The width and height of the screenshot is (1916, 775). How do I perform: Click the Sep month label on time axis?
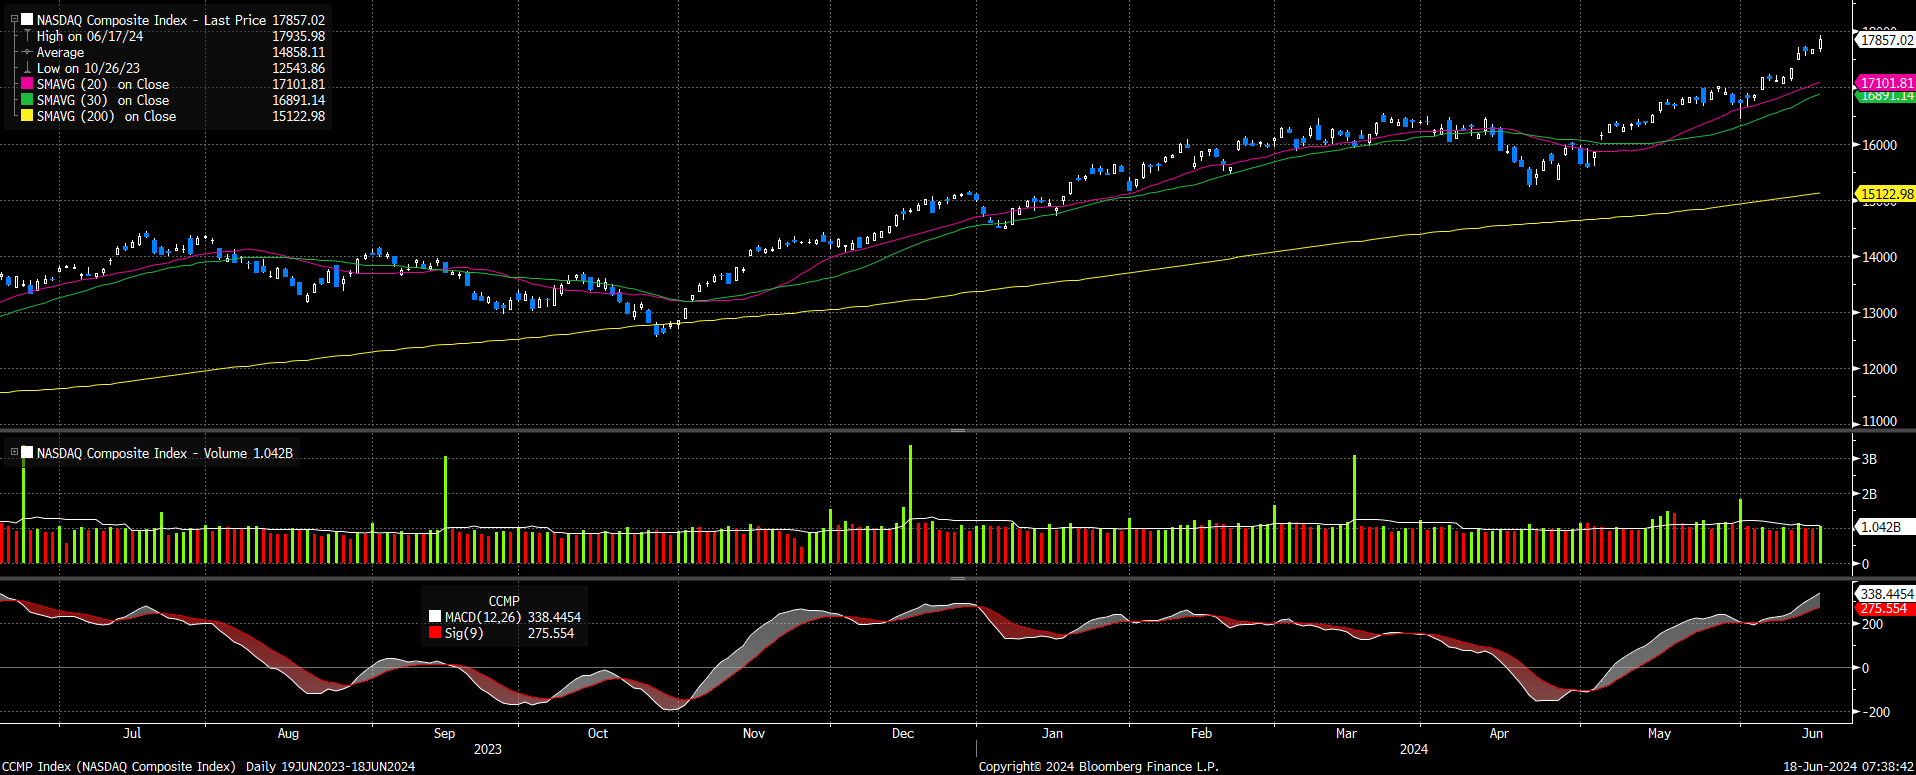(x=444, y=733)
